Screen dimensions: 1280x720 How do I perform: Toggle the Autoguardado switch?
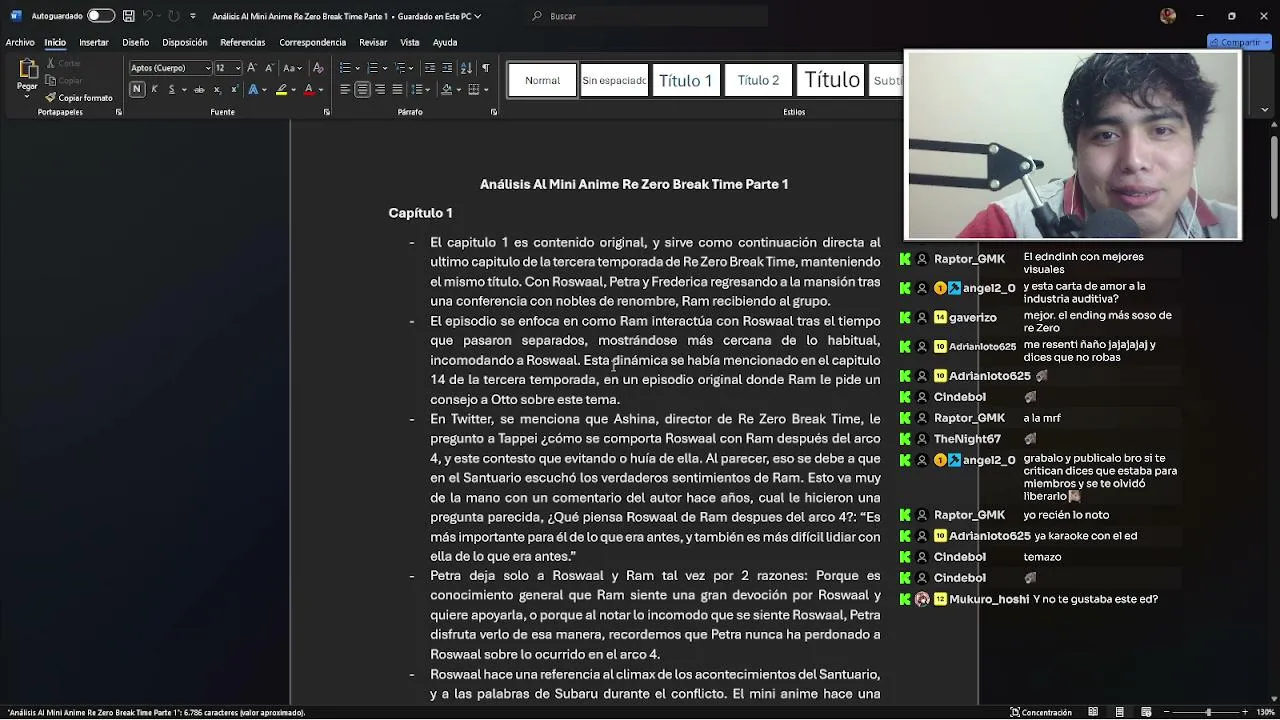pyautogui.click(x=100, y=16)
